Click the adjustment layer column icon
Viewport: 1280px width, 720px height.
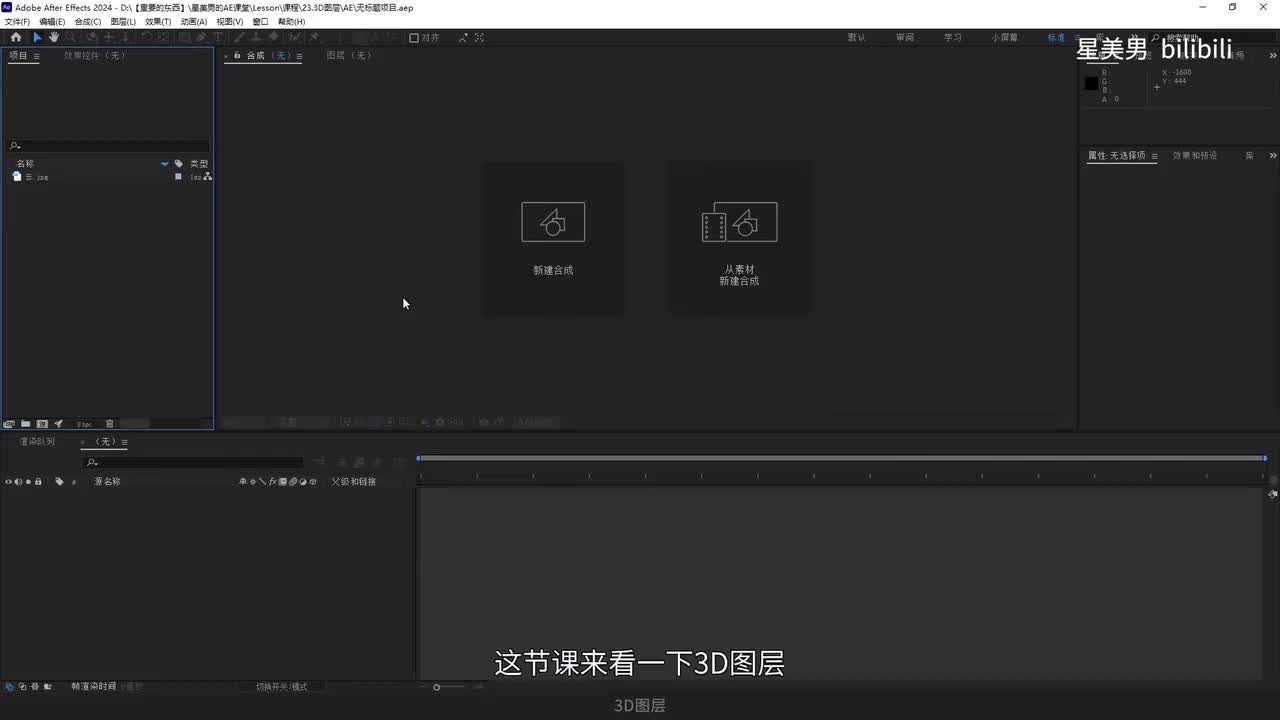pos(302,482)
